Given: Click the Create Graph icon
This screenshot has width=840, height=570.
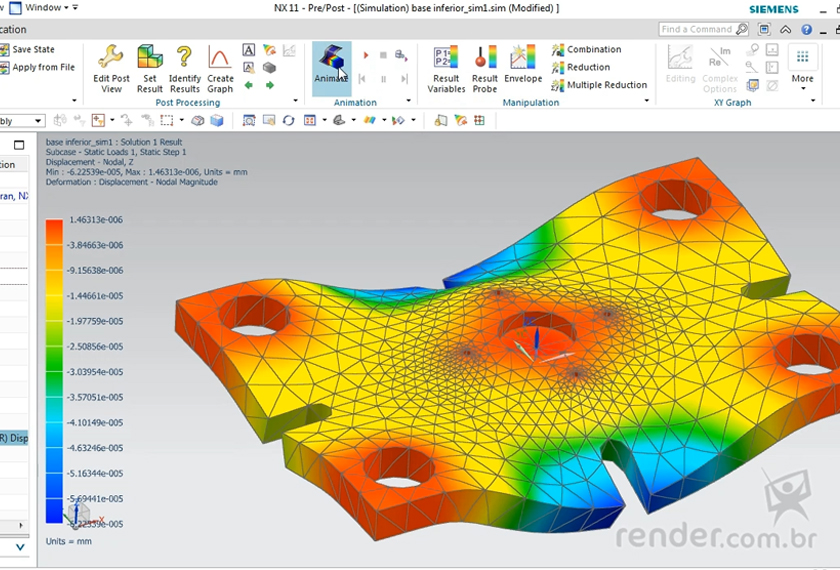Looking at the screenshot, I should pos(220,68).
